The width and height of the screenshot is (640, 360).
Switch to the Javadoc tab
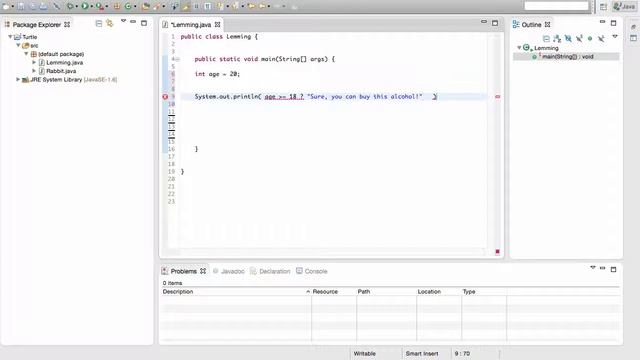click(x=229, y=271)
